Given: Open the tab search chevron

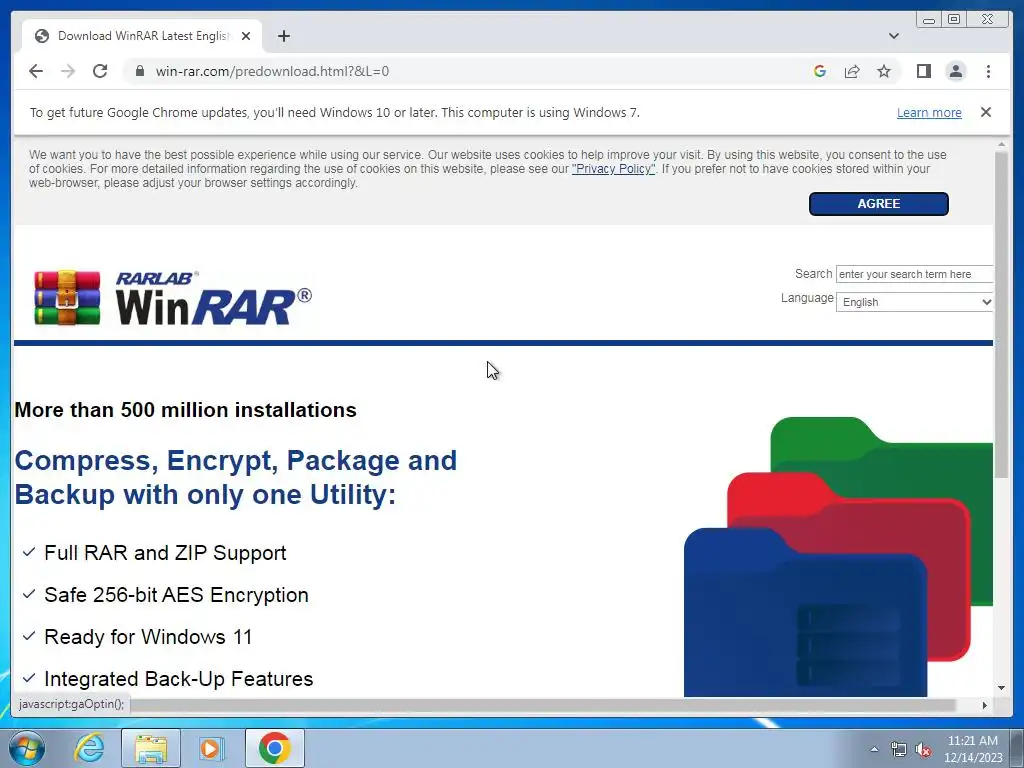Looking at the screenshot, I should click(x=893, y=36).
